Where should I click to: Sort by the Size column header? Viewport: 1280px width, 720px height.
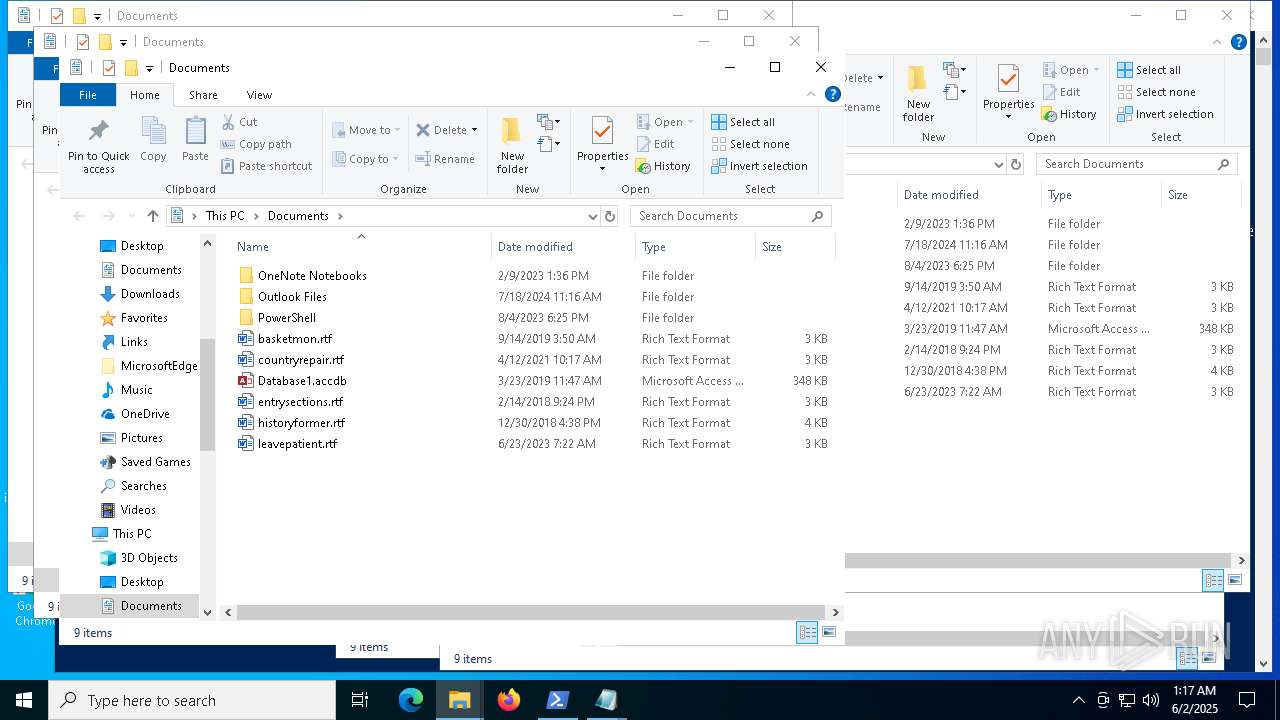point(795,246)
